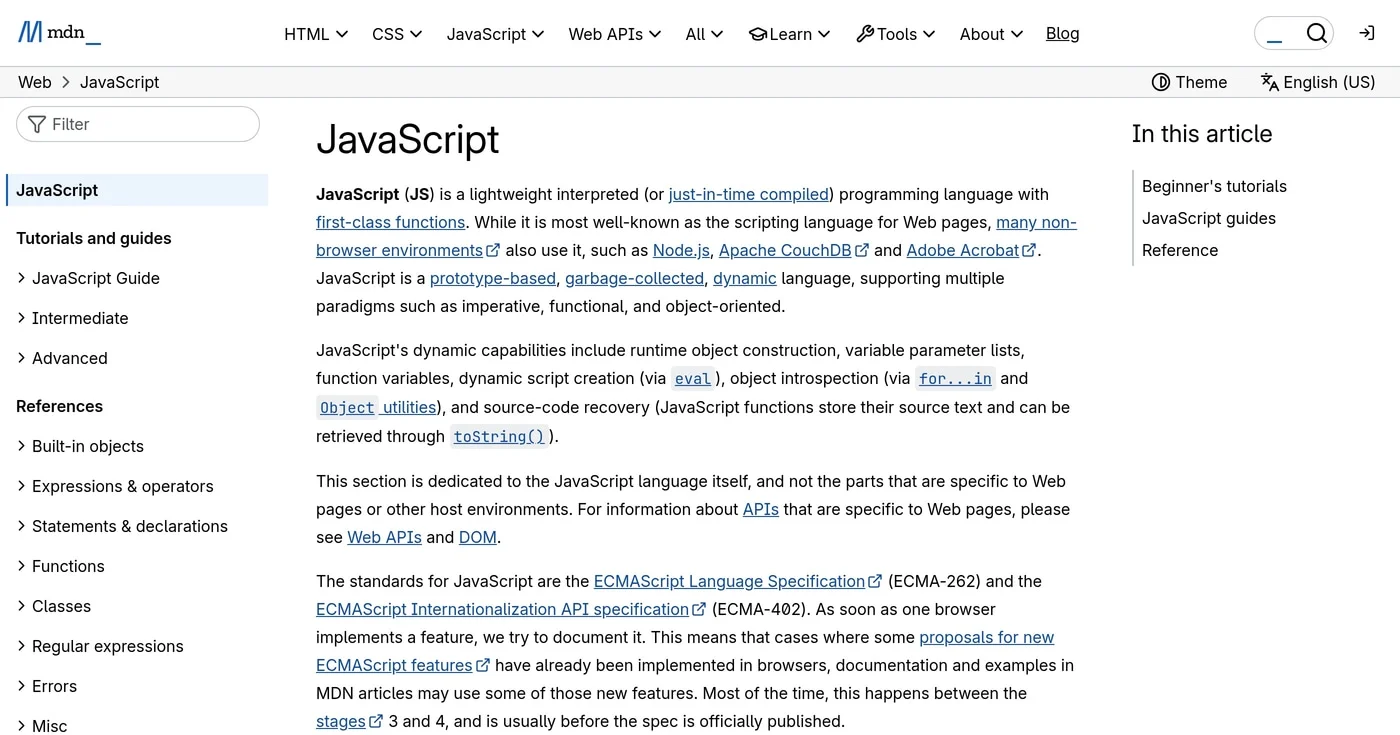Click the eval code link
The image size is (1400, 735).
693,379
